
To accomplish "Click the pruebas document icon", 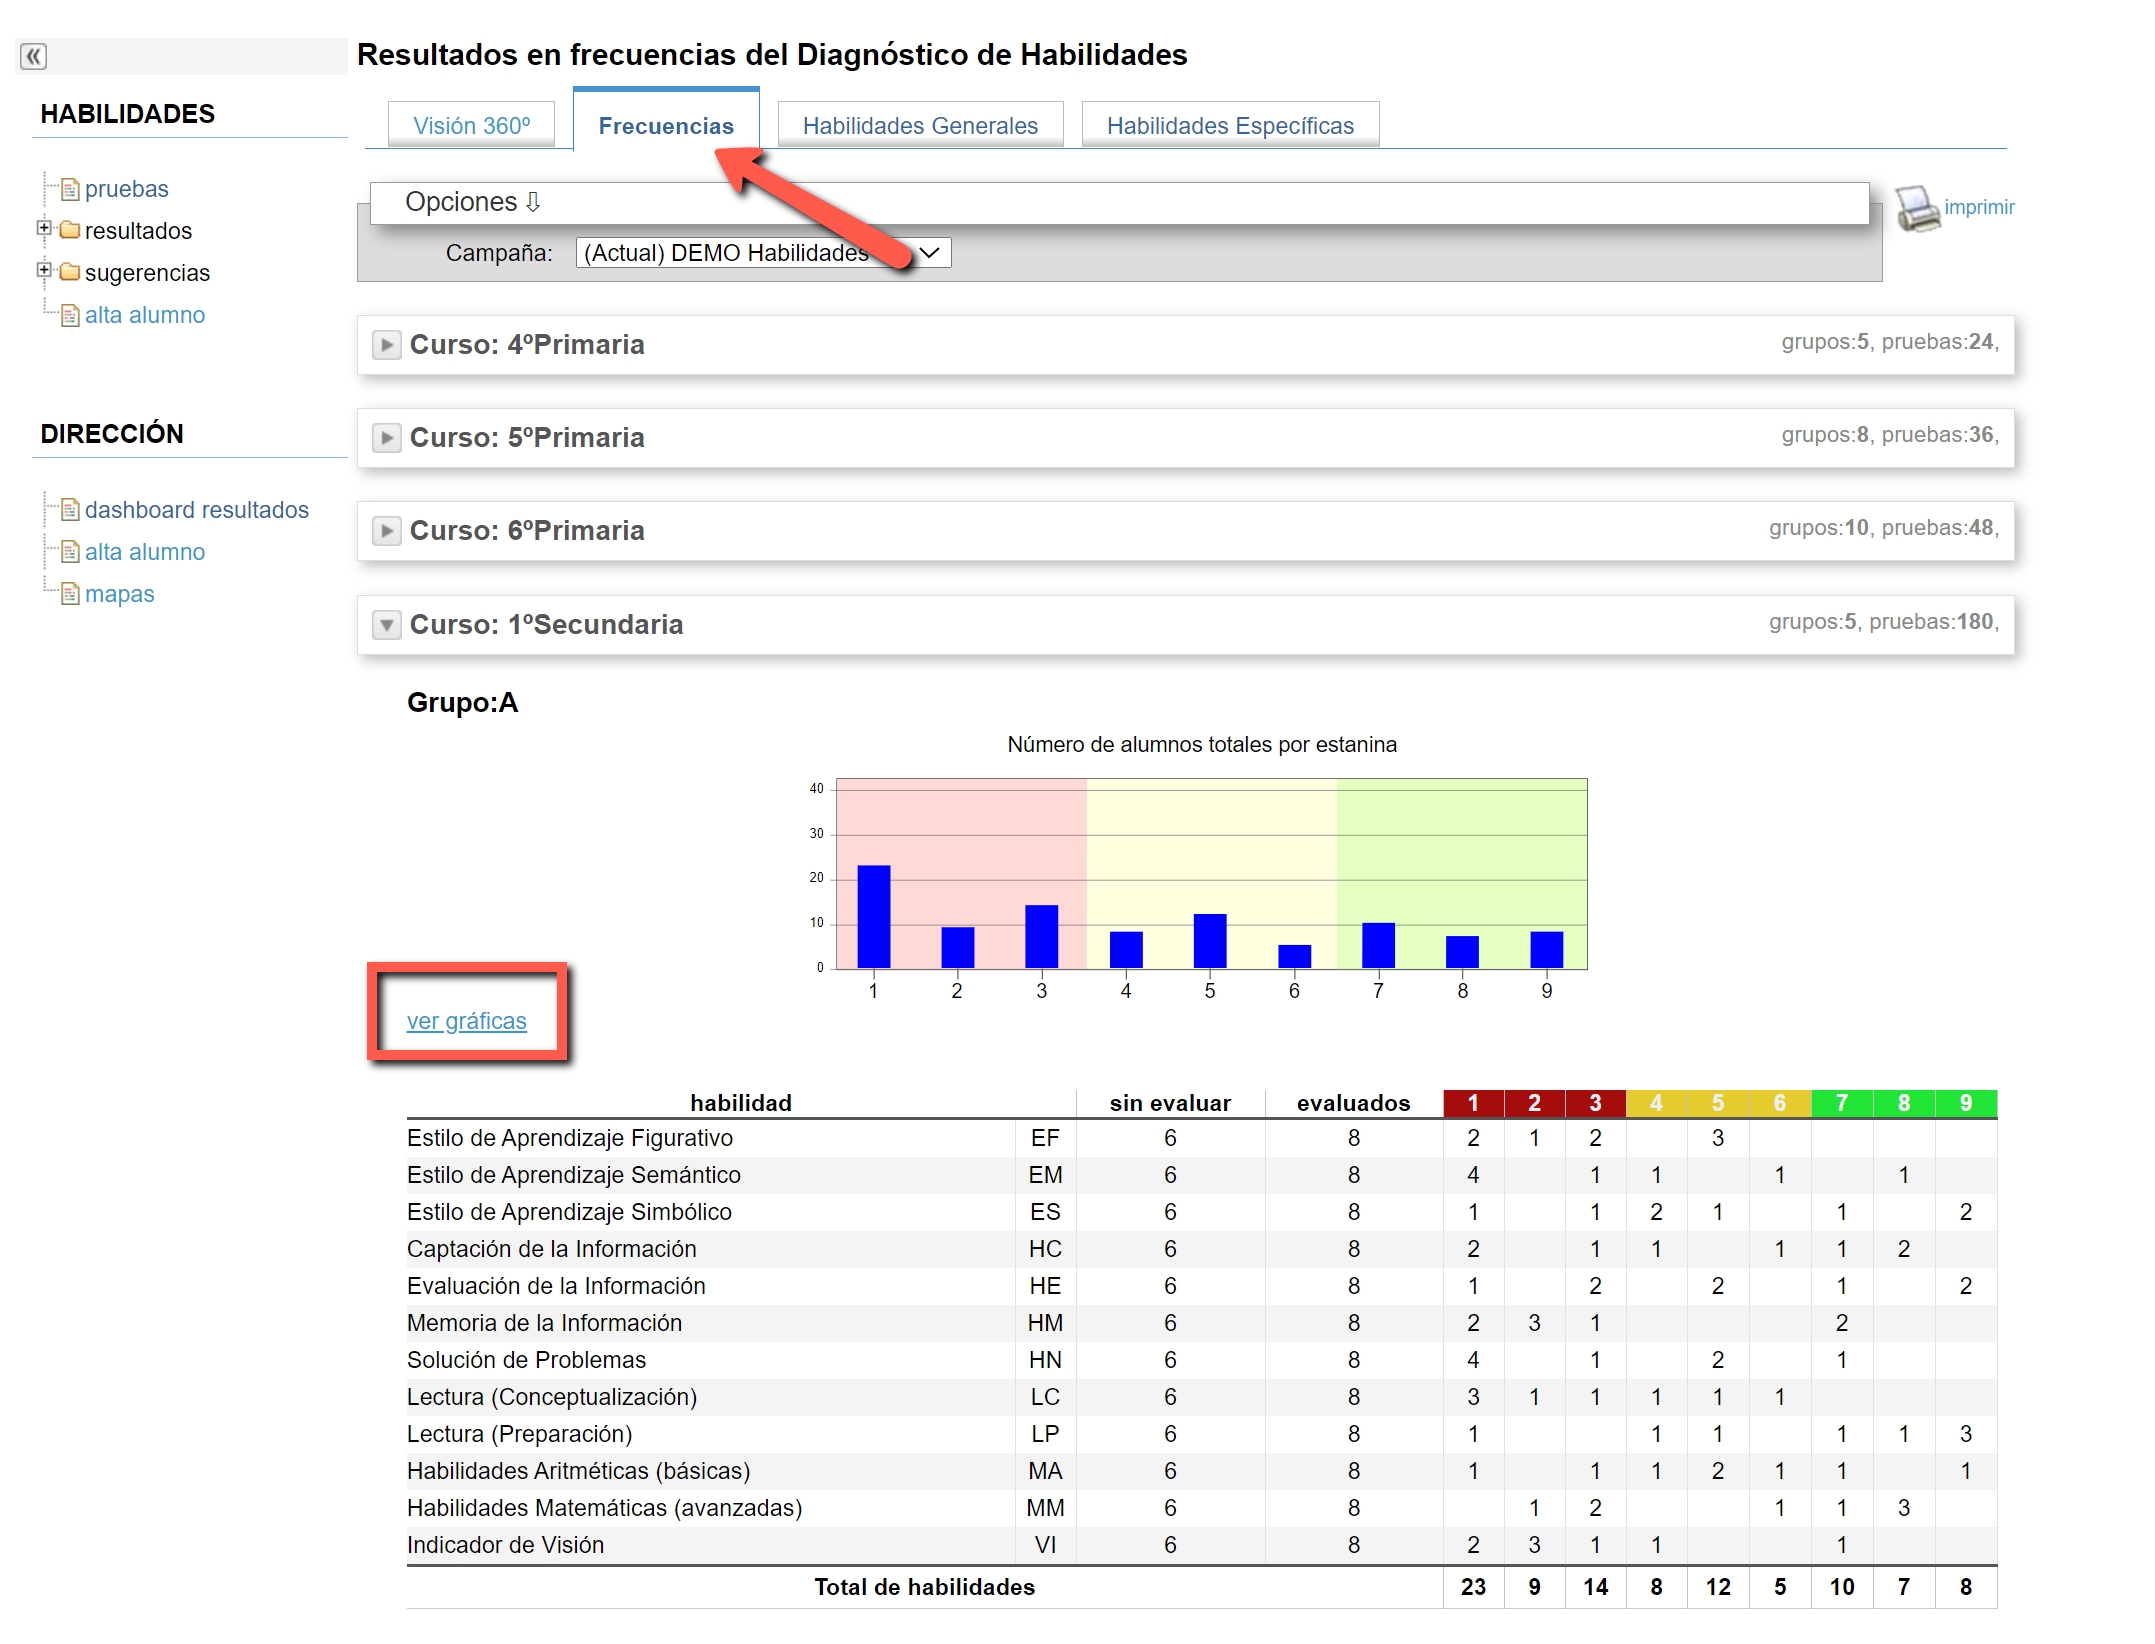I will coord(70,189).
